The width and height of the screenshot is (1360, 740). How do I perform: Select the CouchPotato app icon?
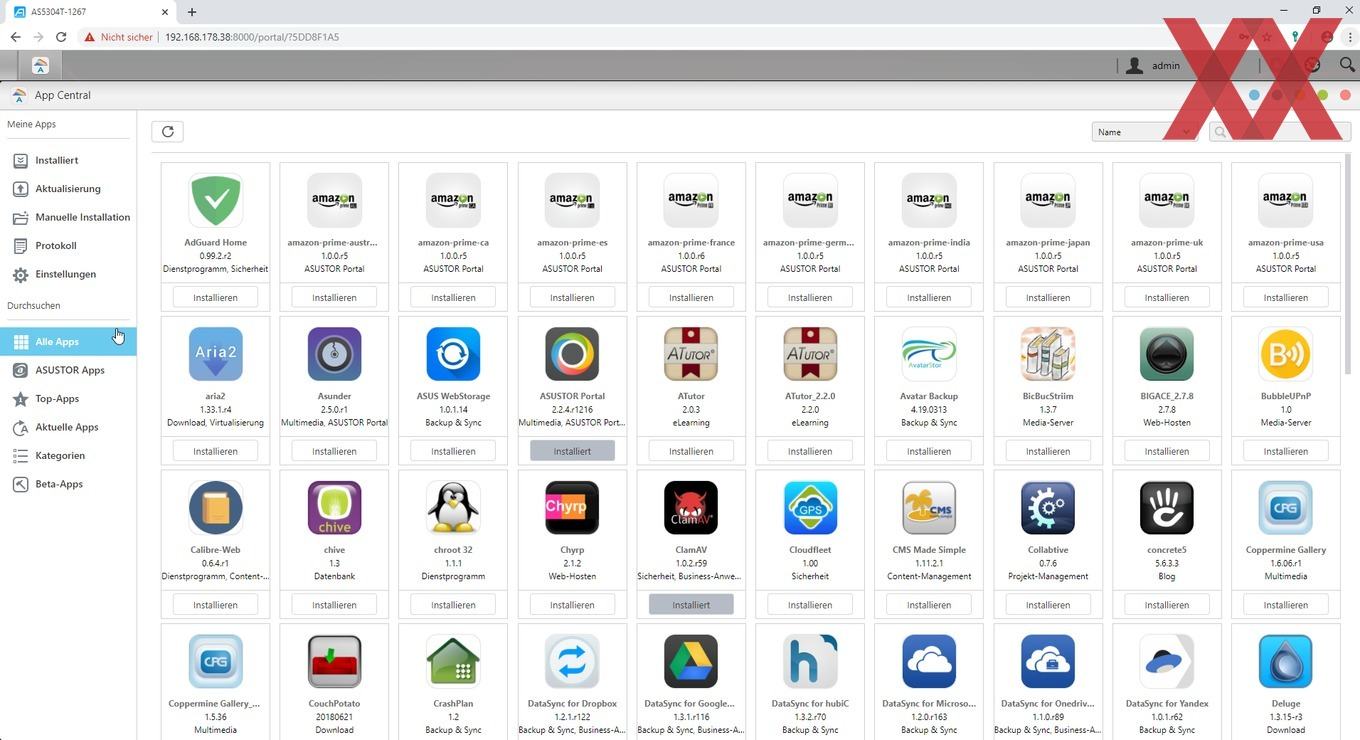tap(334, 662)
